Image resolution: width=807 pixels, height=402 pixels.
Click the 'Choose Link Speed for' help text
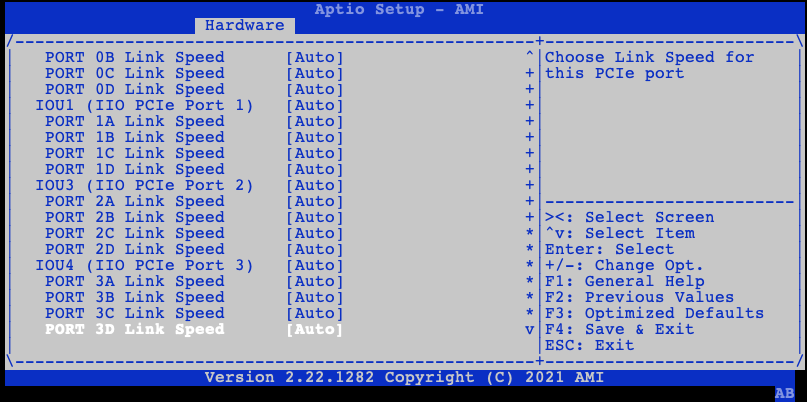pos(650,57)
